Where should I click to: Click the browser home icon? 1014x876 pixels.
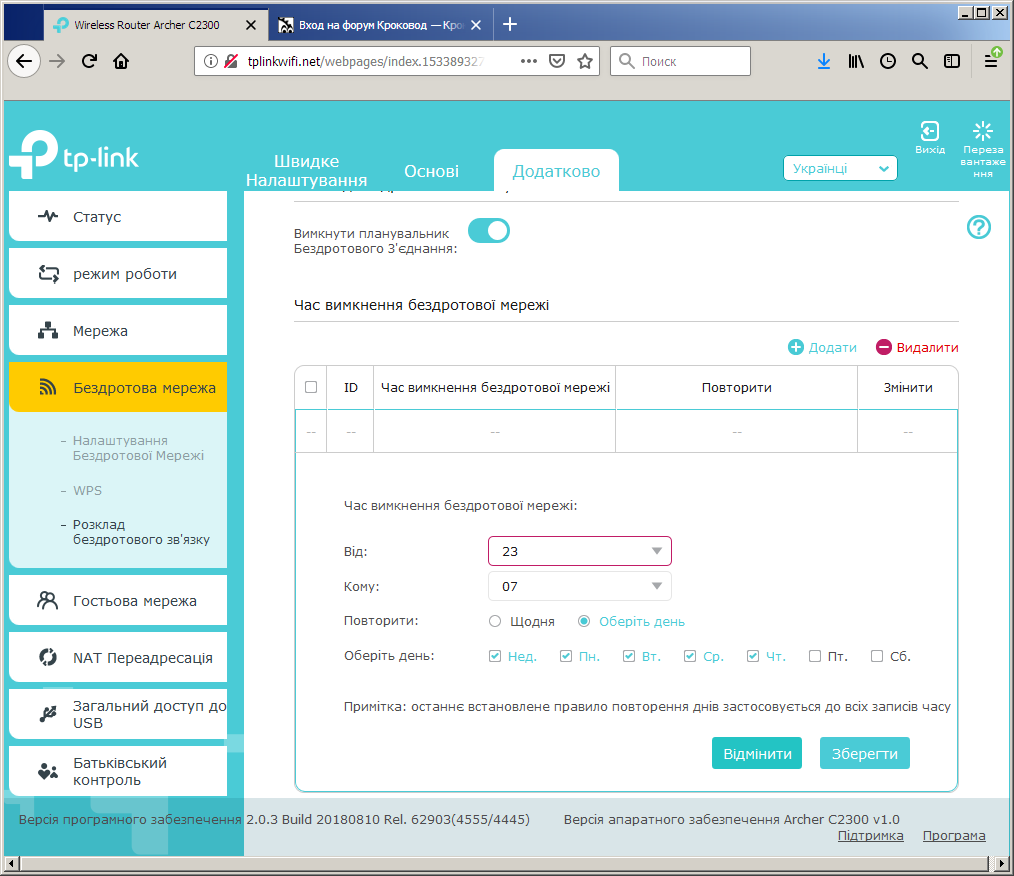pyautogui.click(x=121, y=61)
